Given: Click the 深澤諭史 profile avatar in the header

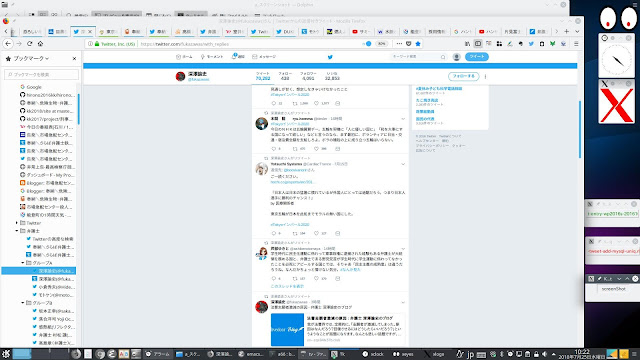Looking at the screenshot, I should [180, 76].
